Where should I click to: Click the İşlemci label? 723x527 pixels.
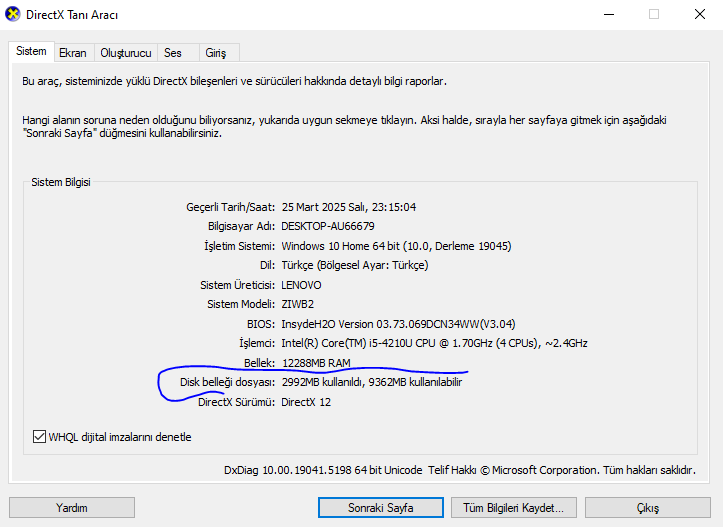(x=257, y=343)
